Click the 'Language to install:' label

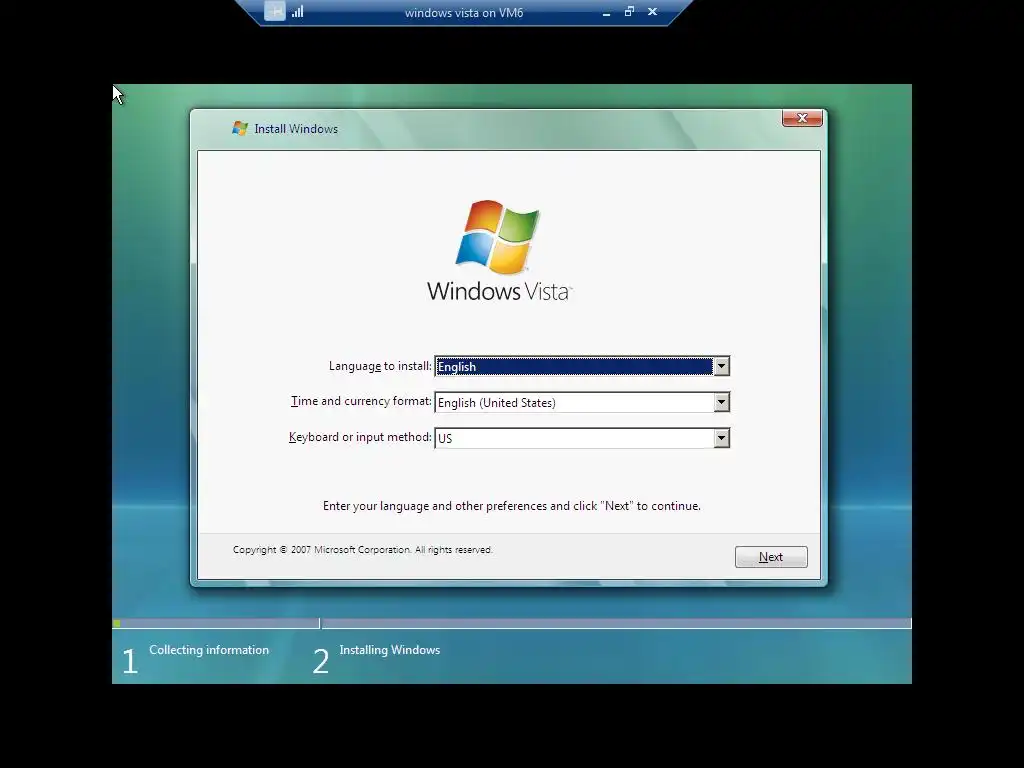380,366
